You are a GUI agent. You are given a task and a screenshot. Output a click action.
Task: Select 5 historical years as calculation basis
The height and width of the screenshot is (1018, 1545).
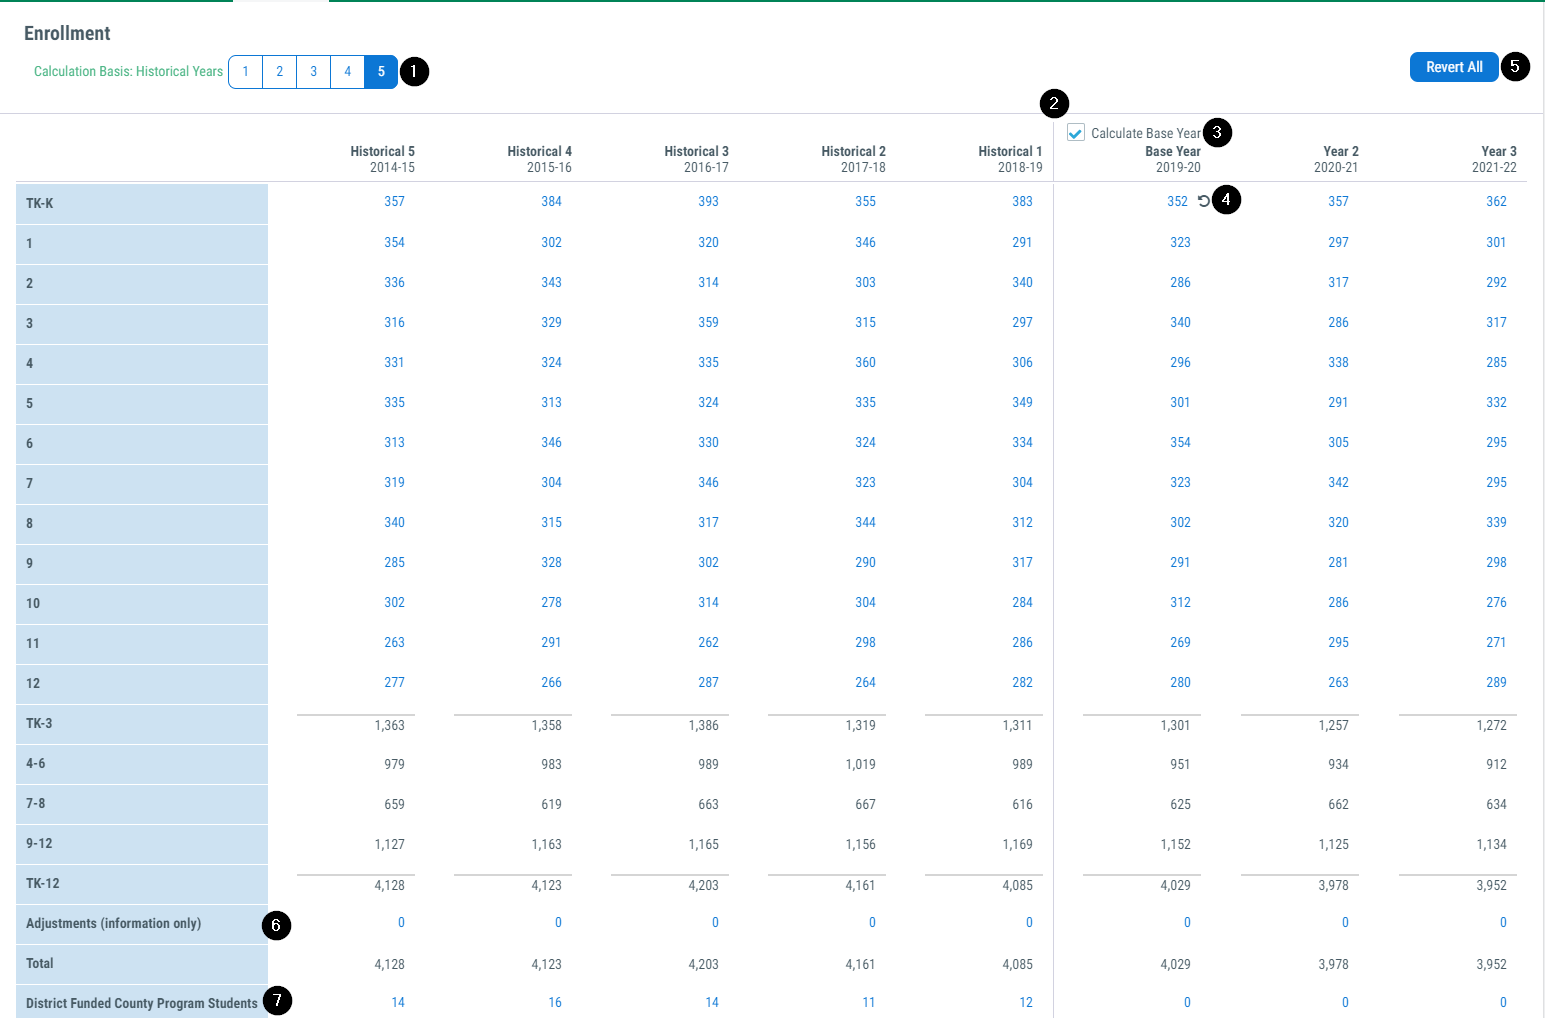[x=381, y=72]
